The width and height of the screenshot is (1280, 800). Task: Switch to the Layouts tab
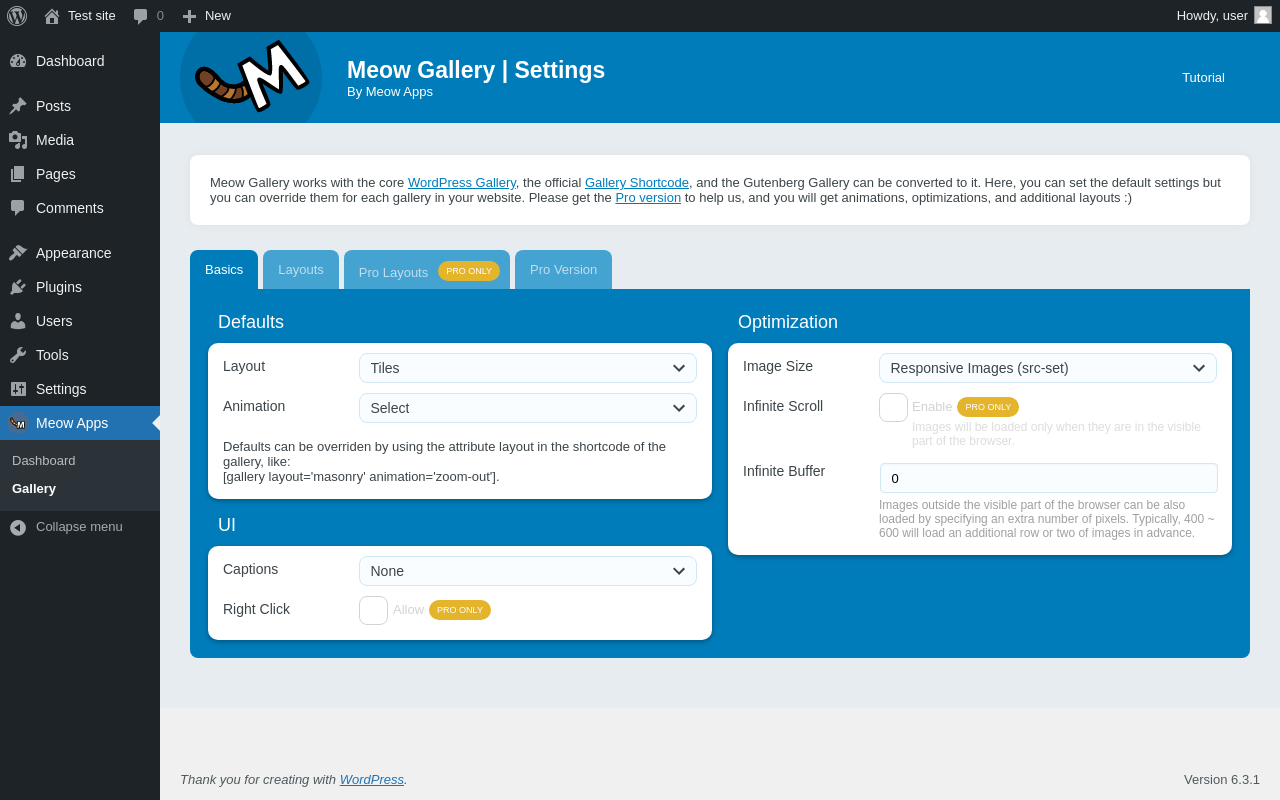pos(301,270)
